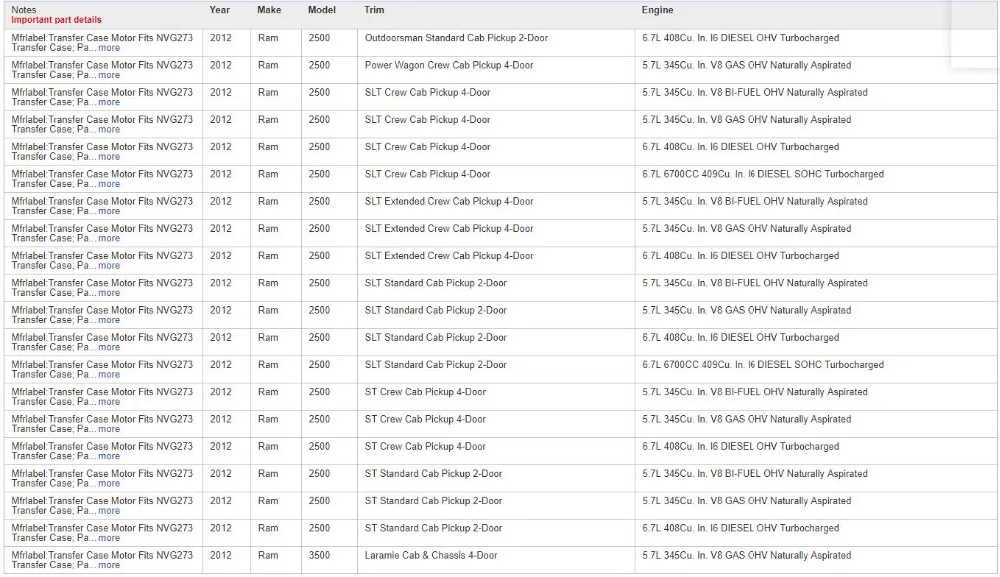This screenshot has height=577, width=1000.
Task: Click notes text in Laramie Cab & Chassis row
Action: [x=102, y=560]
